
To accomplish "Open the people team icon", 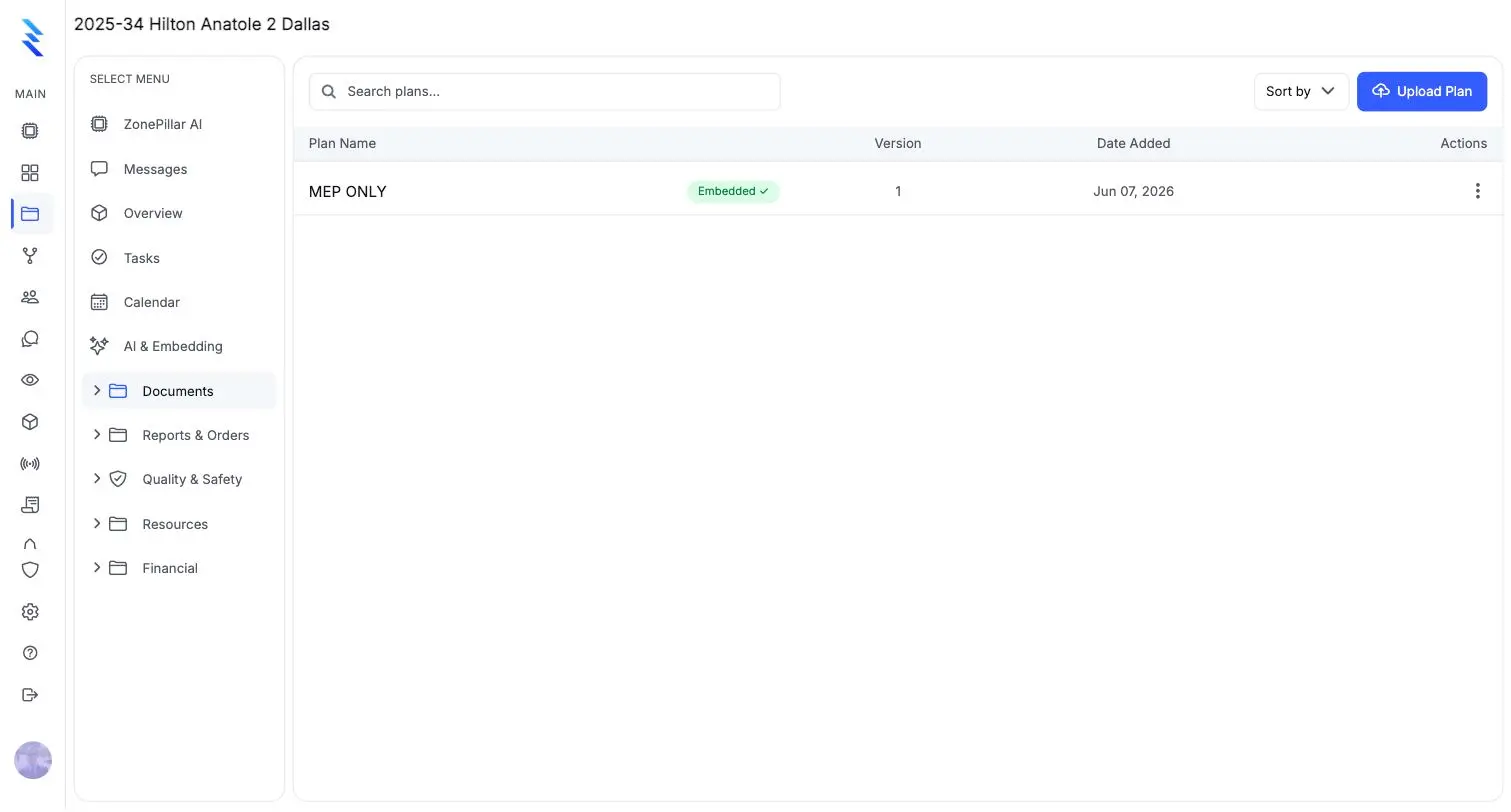I will pos(30,297).
